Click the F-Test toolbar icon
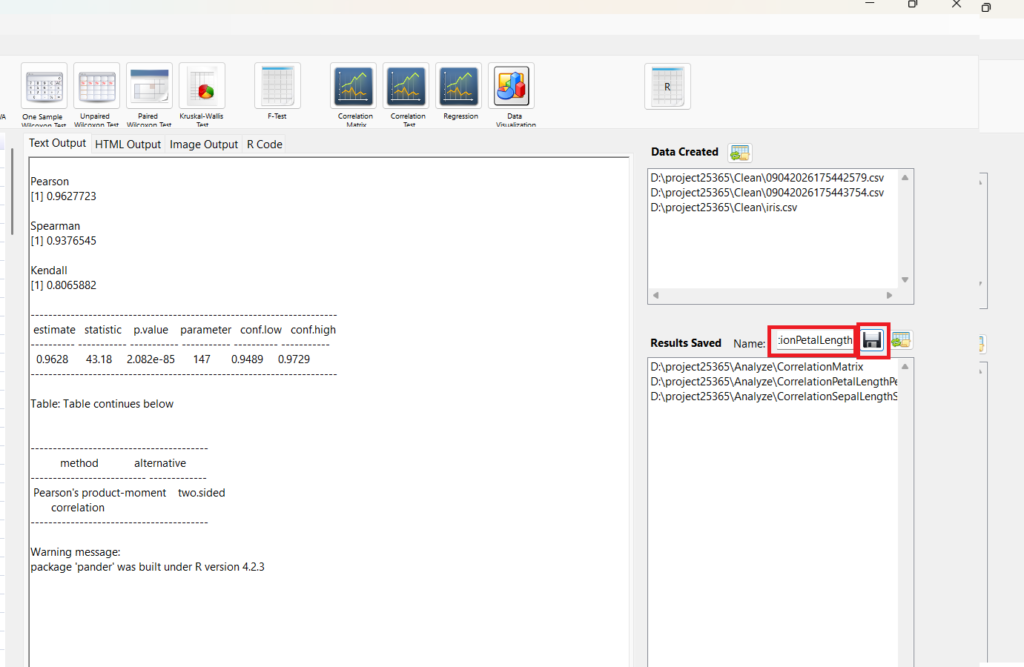The width and height of the screenshot is (1024, 667). [x=277, y=87]
